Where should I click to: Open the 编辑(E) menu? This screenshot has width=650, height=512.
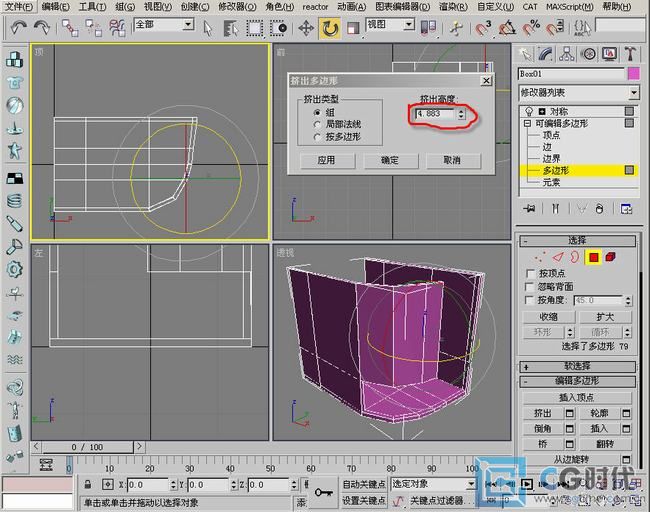(56, 7)
